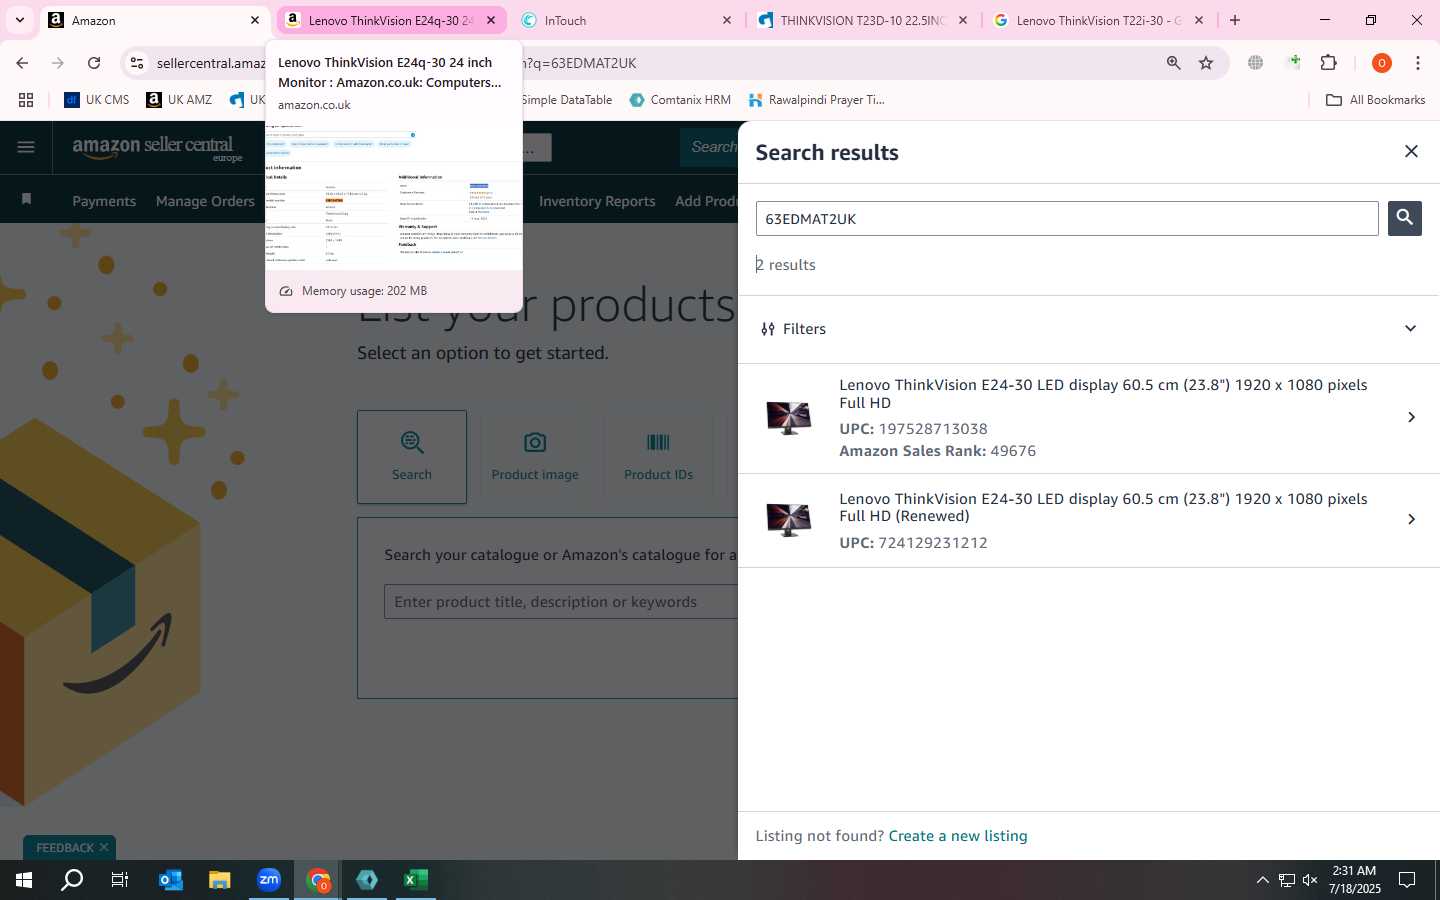Expand the Filters section
The height and width of the screenshot is (900, 1440).
click(x=1410, y=329)
